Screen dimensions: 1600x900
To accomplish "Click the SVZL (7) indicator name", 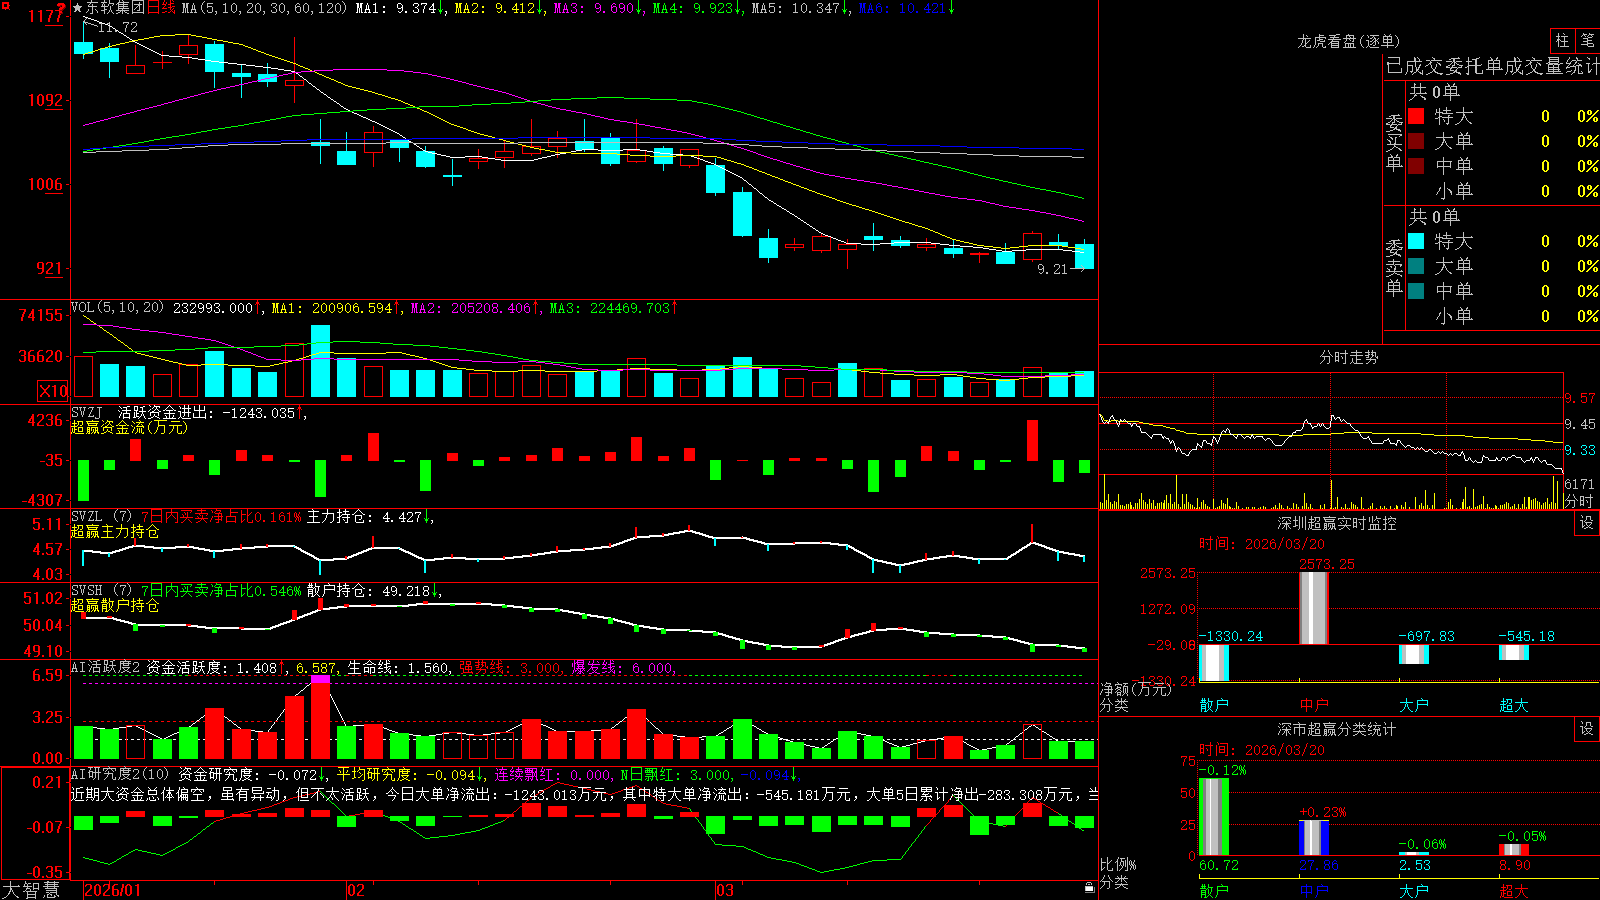I will [x=101, y=517].
